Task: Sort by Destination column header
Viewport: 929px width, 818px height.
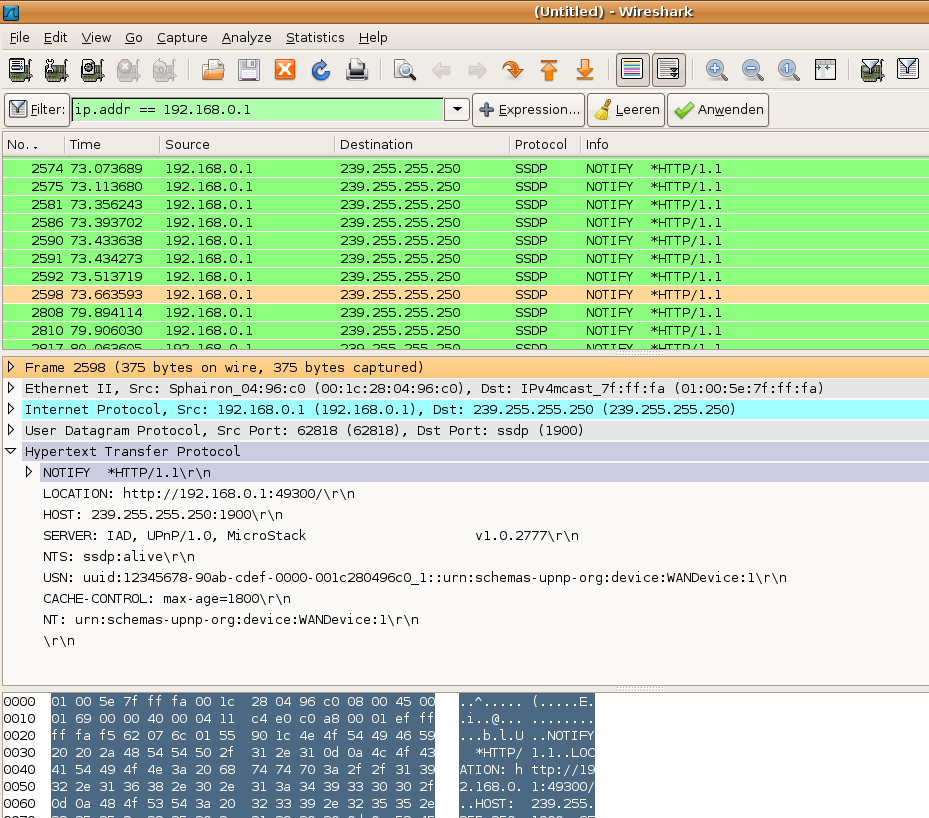Action: [422, 145]
